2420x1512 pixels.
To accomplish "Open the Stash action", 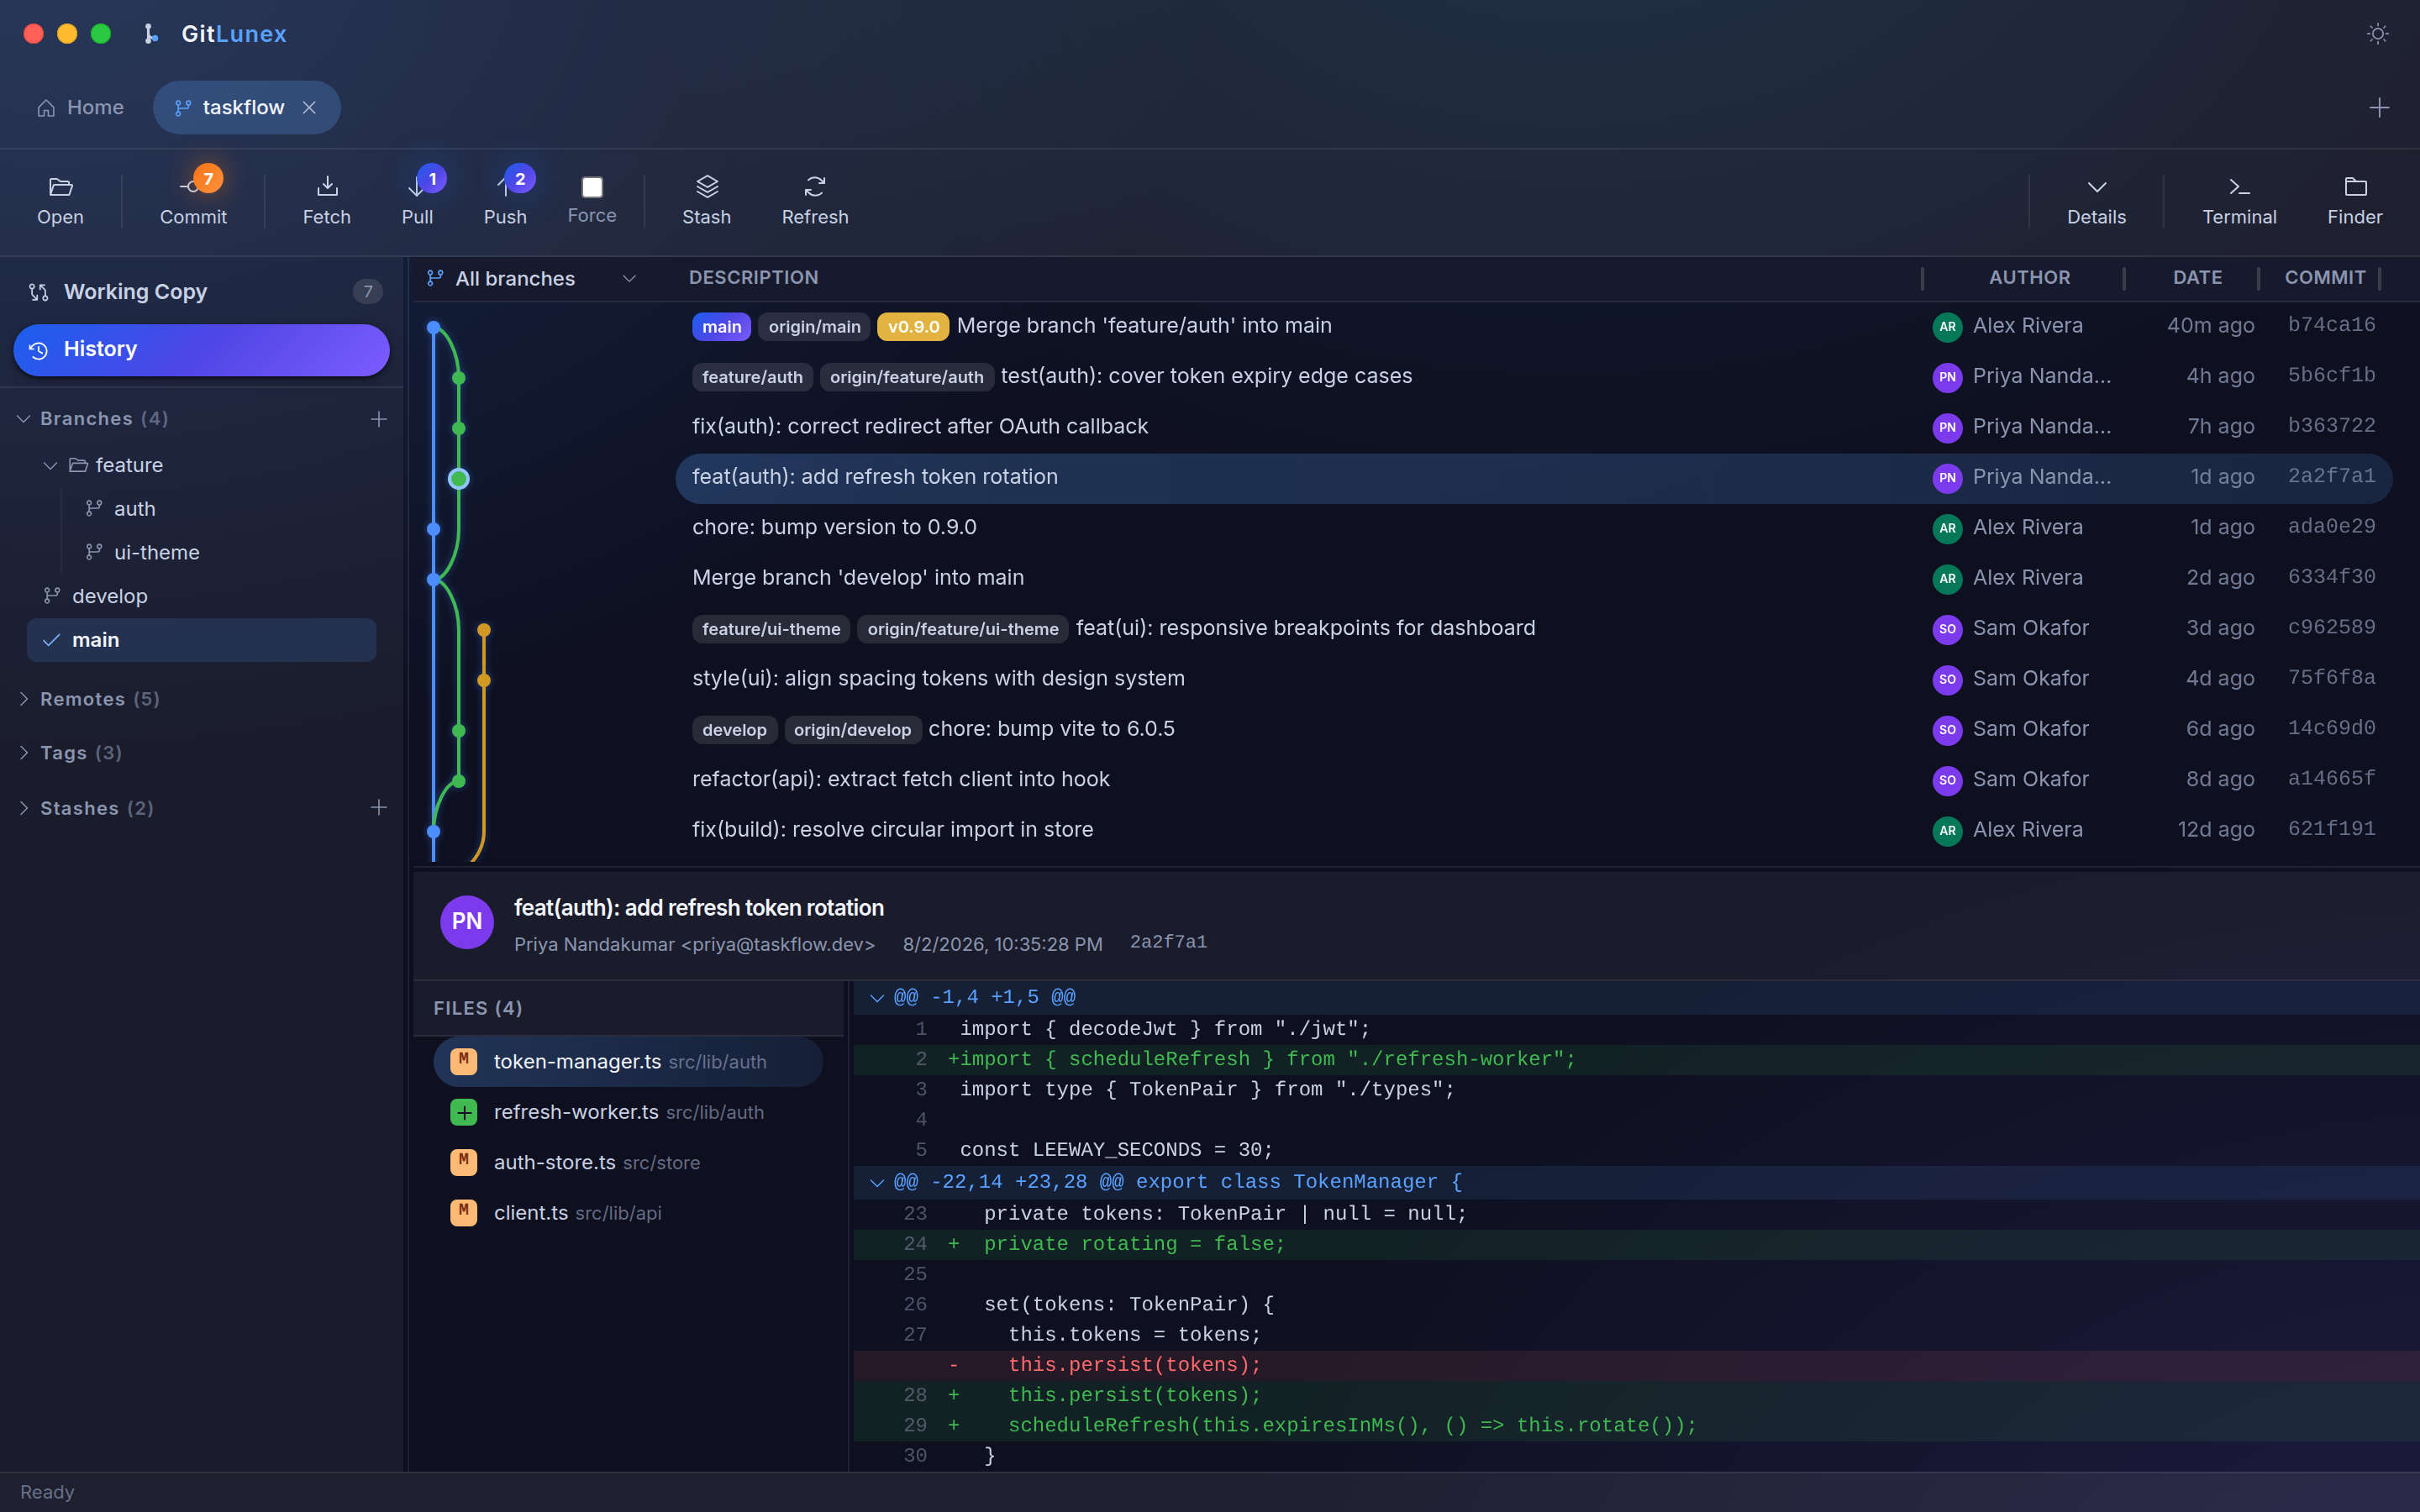I will [706, 201].
